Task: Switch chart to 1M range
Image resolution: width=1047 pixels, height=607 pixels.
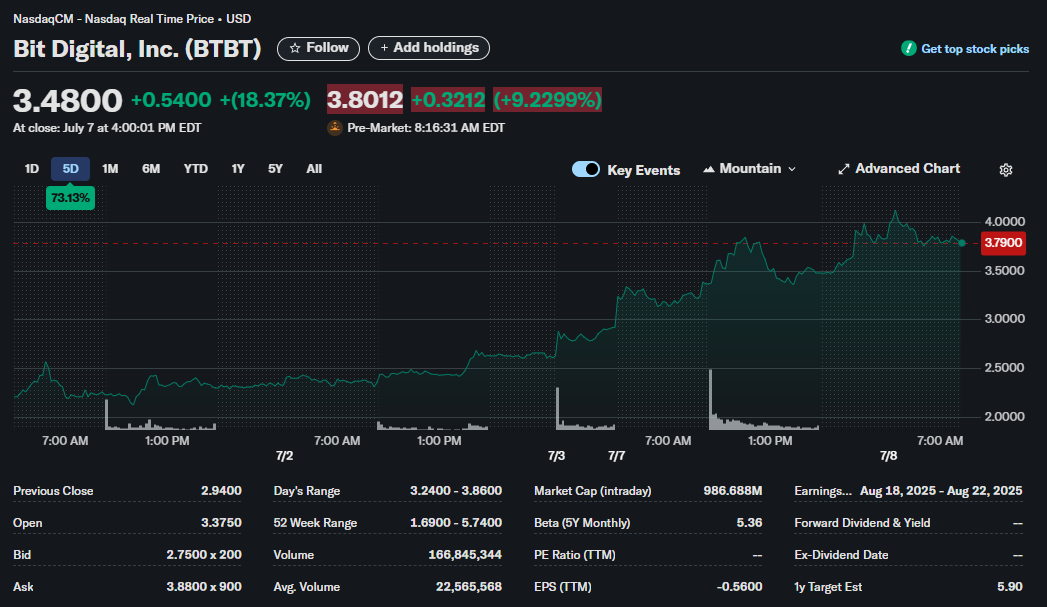Action: [x=110, y=169]
